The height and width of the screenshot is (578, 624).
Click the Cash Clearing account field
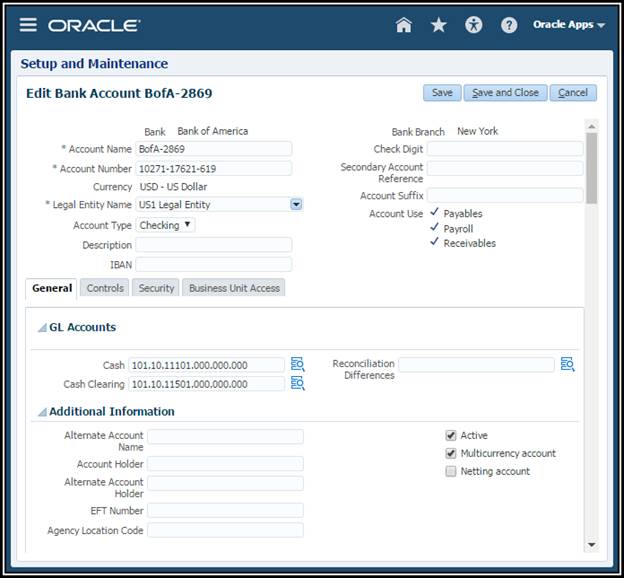(207, 384)
